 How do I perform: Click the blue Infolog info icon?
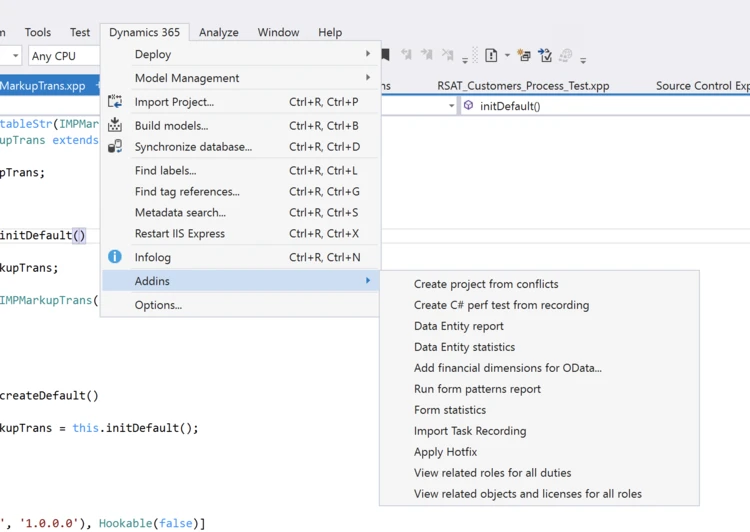tap(115, 257)
